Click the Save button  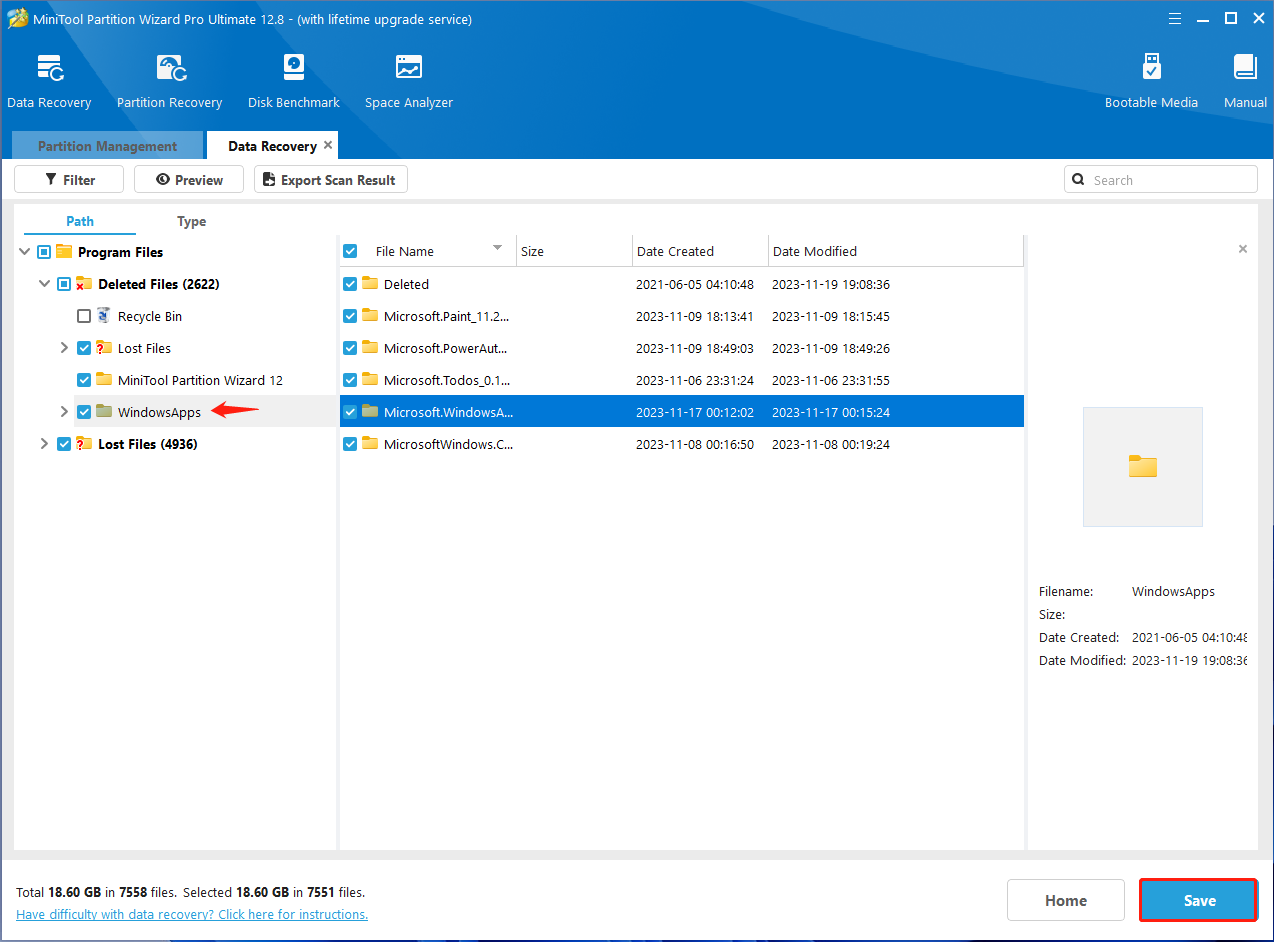coord(1198,900)
